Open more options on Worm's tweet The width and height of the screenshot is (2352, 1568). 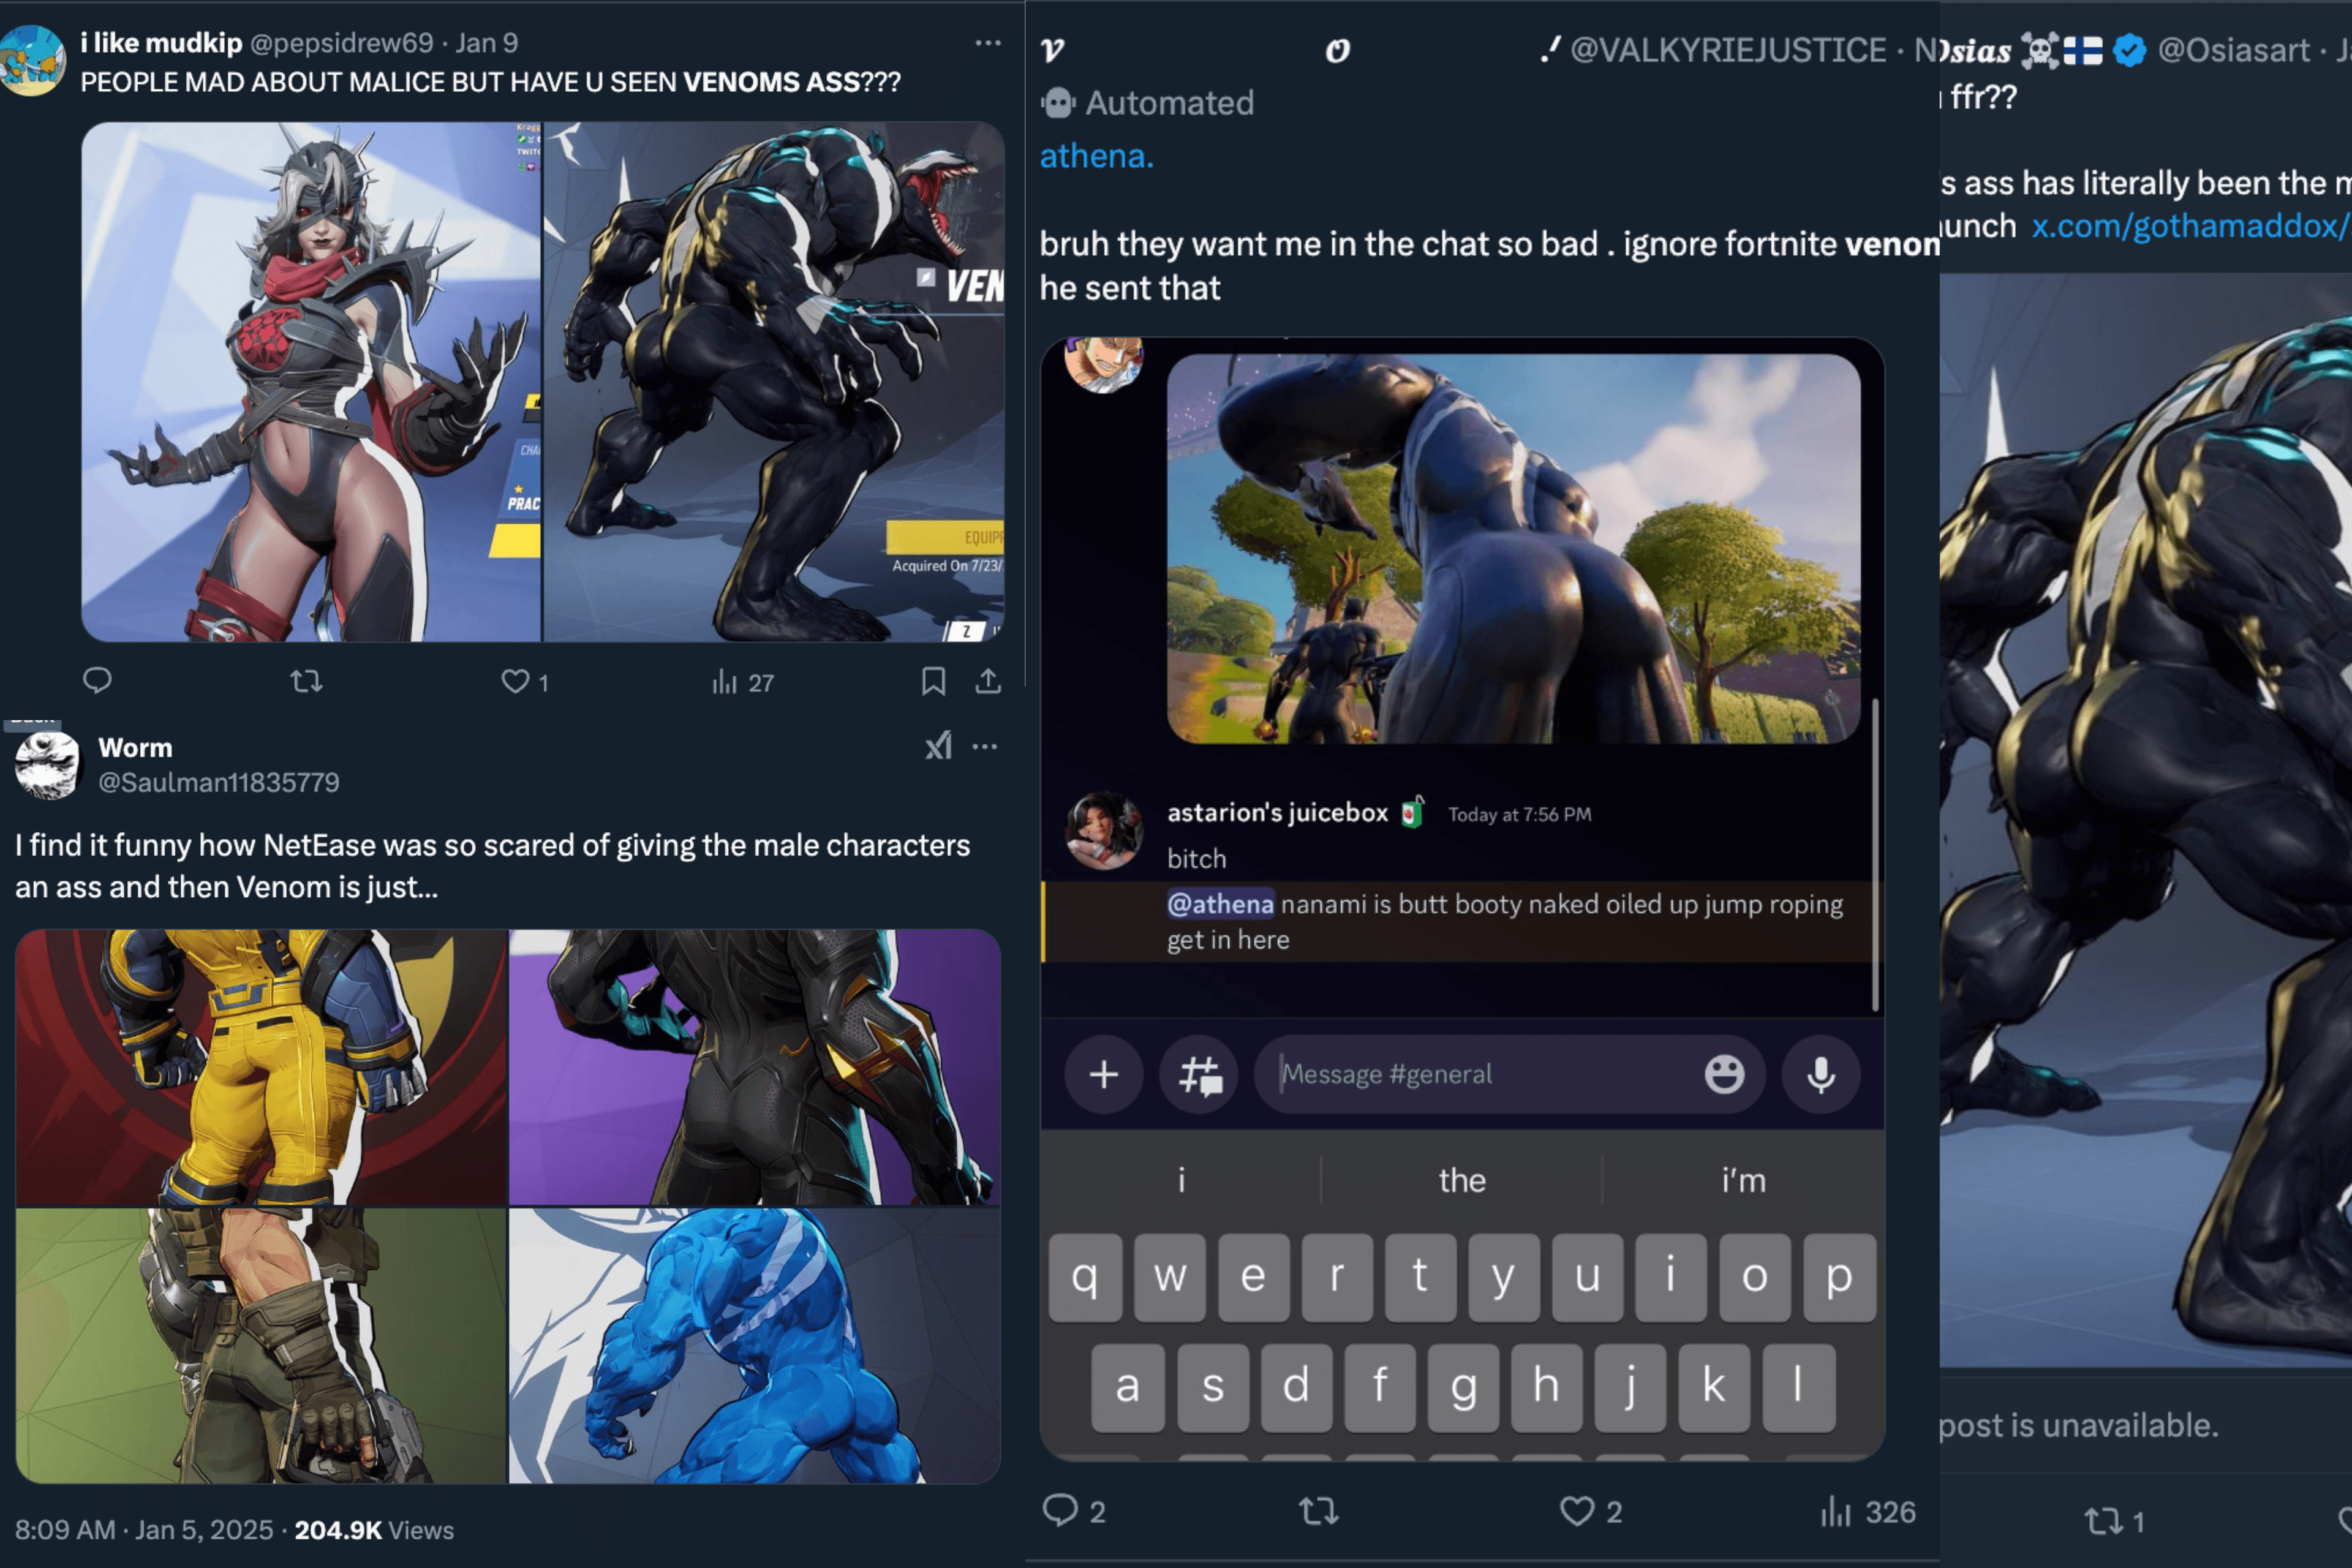coord(985,747)
